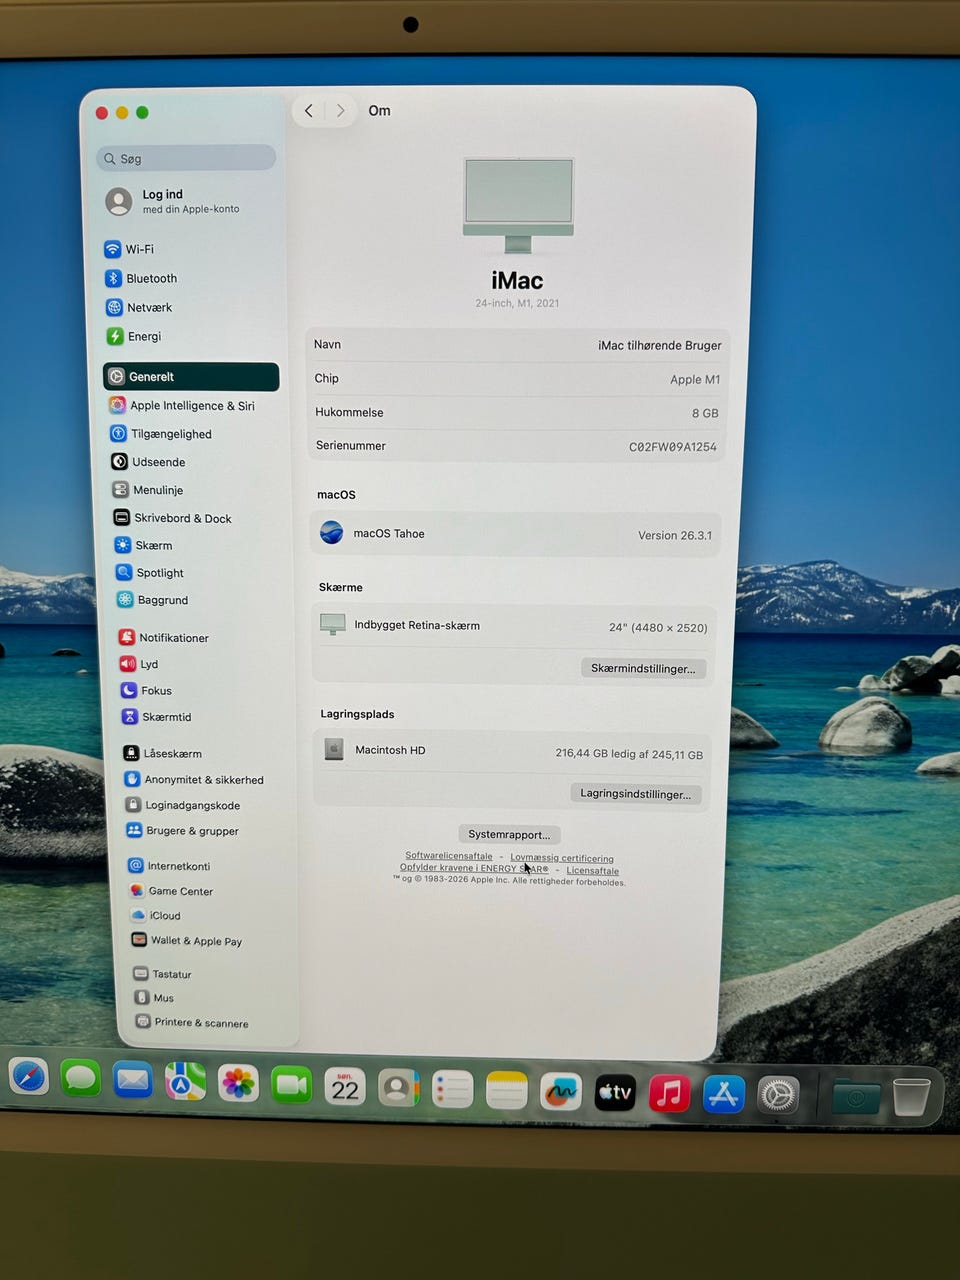Select Skærm in the sidebar

(143, 545)
